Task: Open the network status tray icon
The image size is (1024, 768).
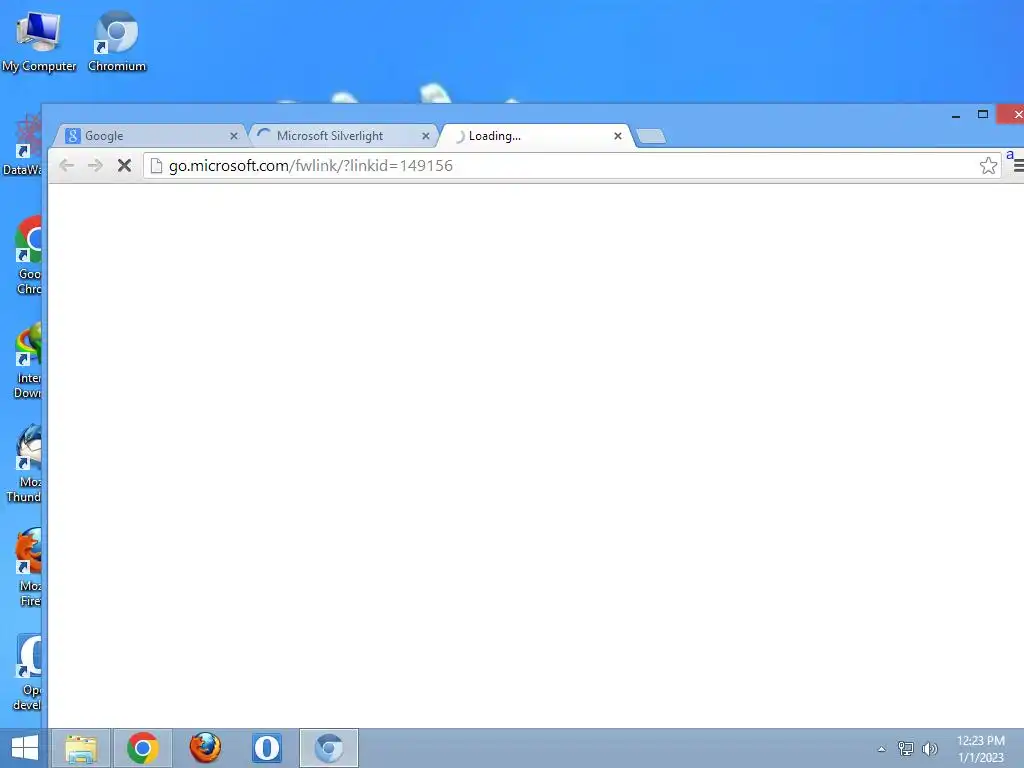Action: pyautogui.click(x=905, y=748)
